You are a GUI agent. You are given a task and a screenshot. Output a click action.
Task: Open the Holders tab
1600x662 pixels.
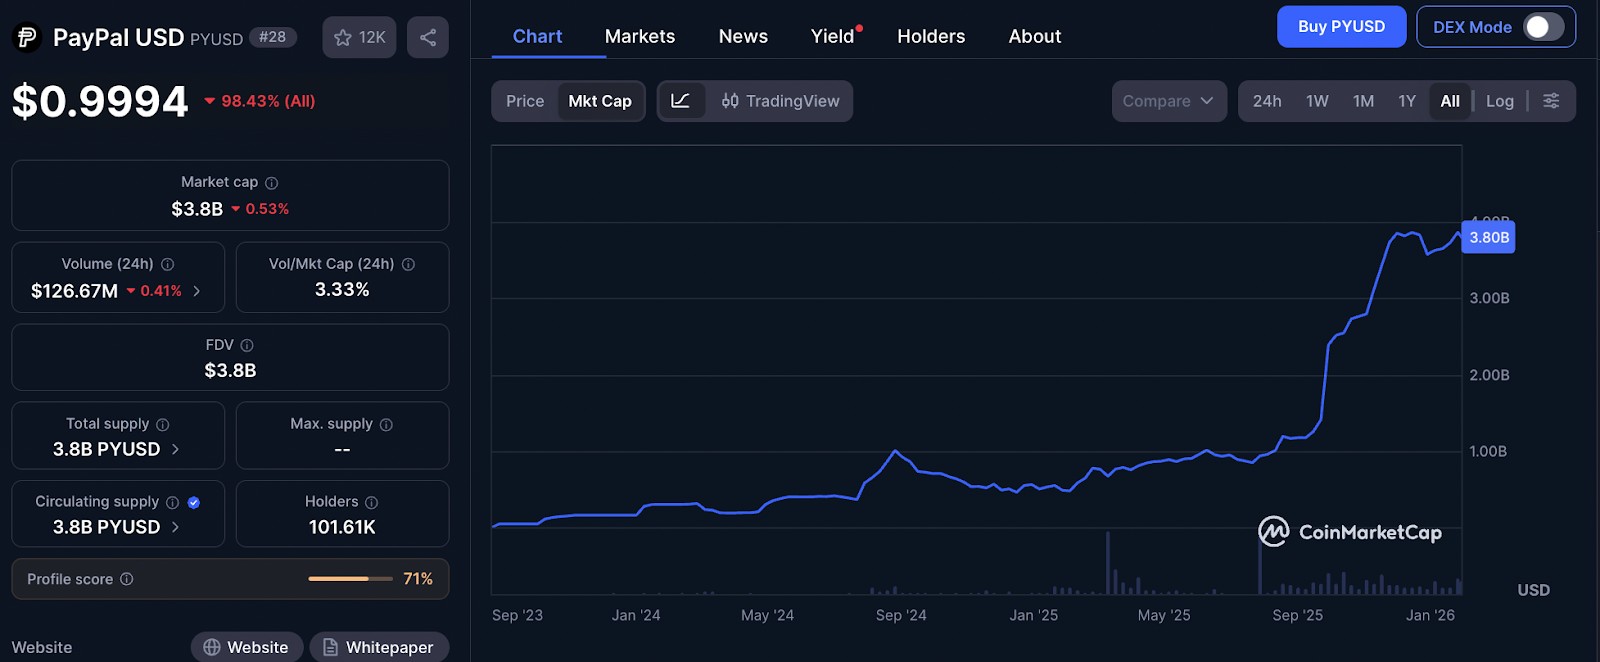coord(931,36)
